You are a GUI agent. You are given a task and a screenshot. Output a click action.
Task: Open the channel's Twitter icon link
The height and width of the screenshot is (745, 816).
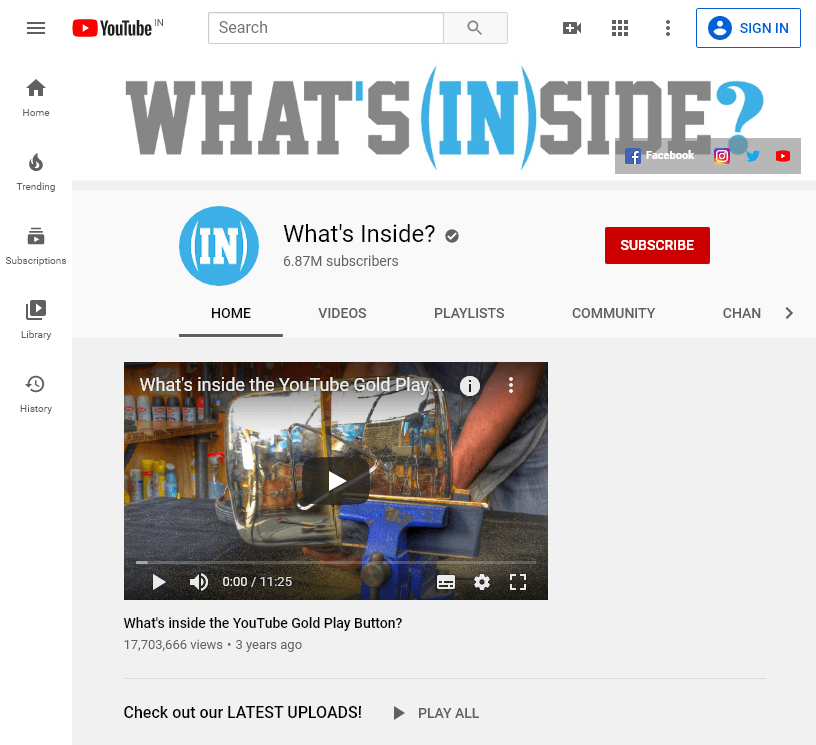coord(753,156)
